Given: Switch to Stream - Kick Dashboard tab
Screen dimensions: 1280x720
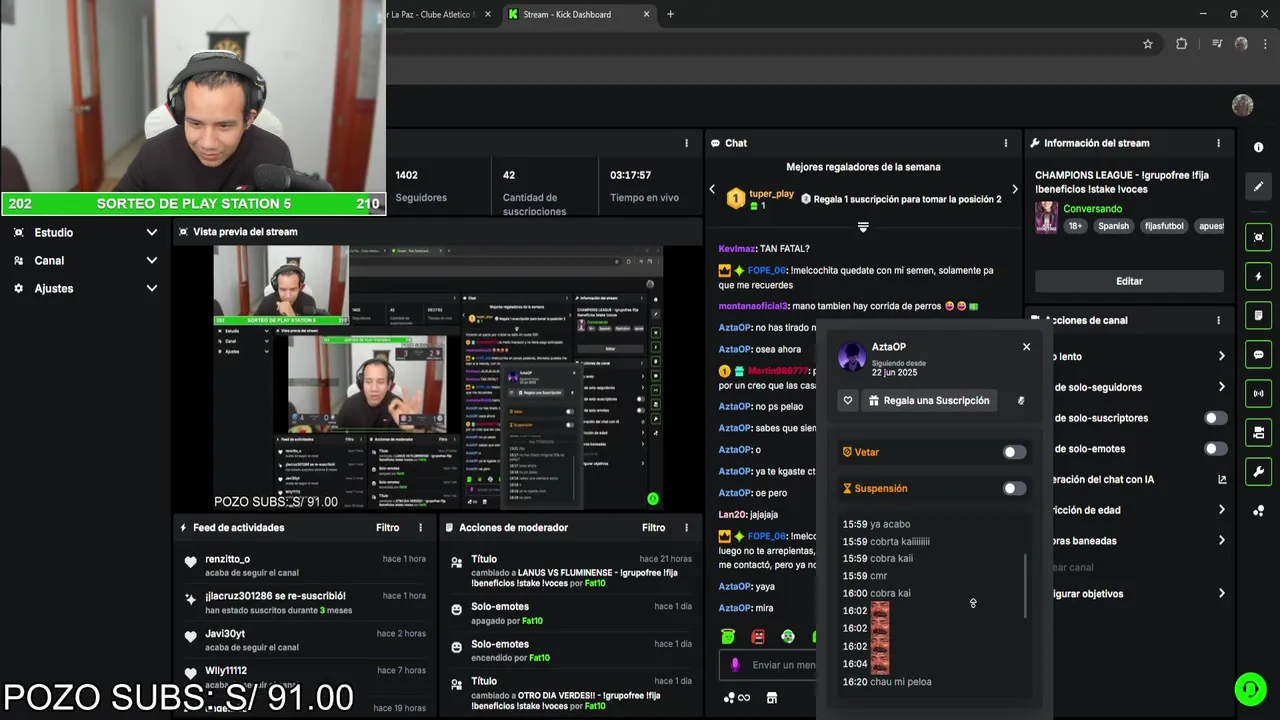Looking at the screenshot, I should [578, 14].
